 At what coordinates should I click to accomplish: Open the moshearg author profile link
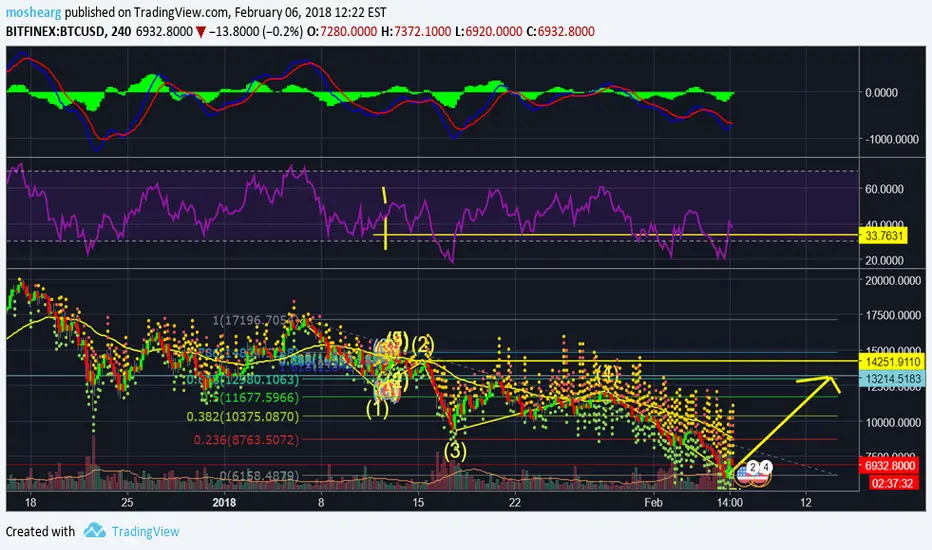click(x=33, y=12)
